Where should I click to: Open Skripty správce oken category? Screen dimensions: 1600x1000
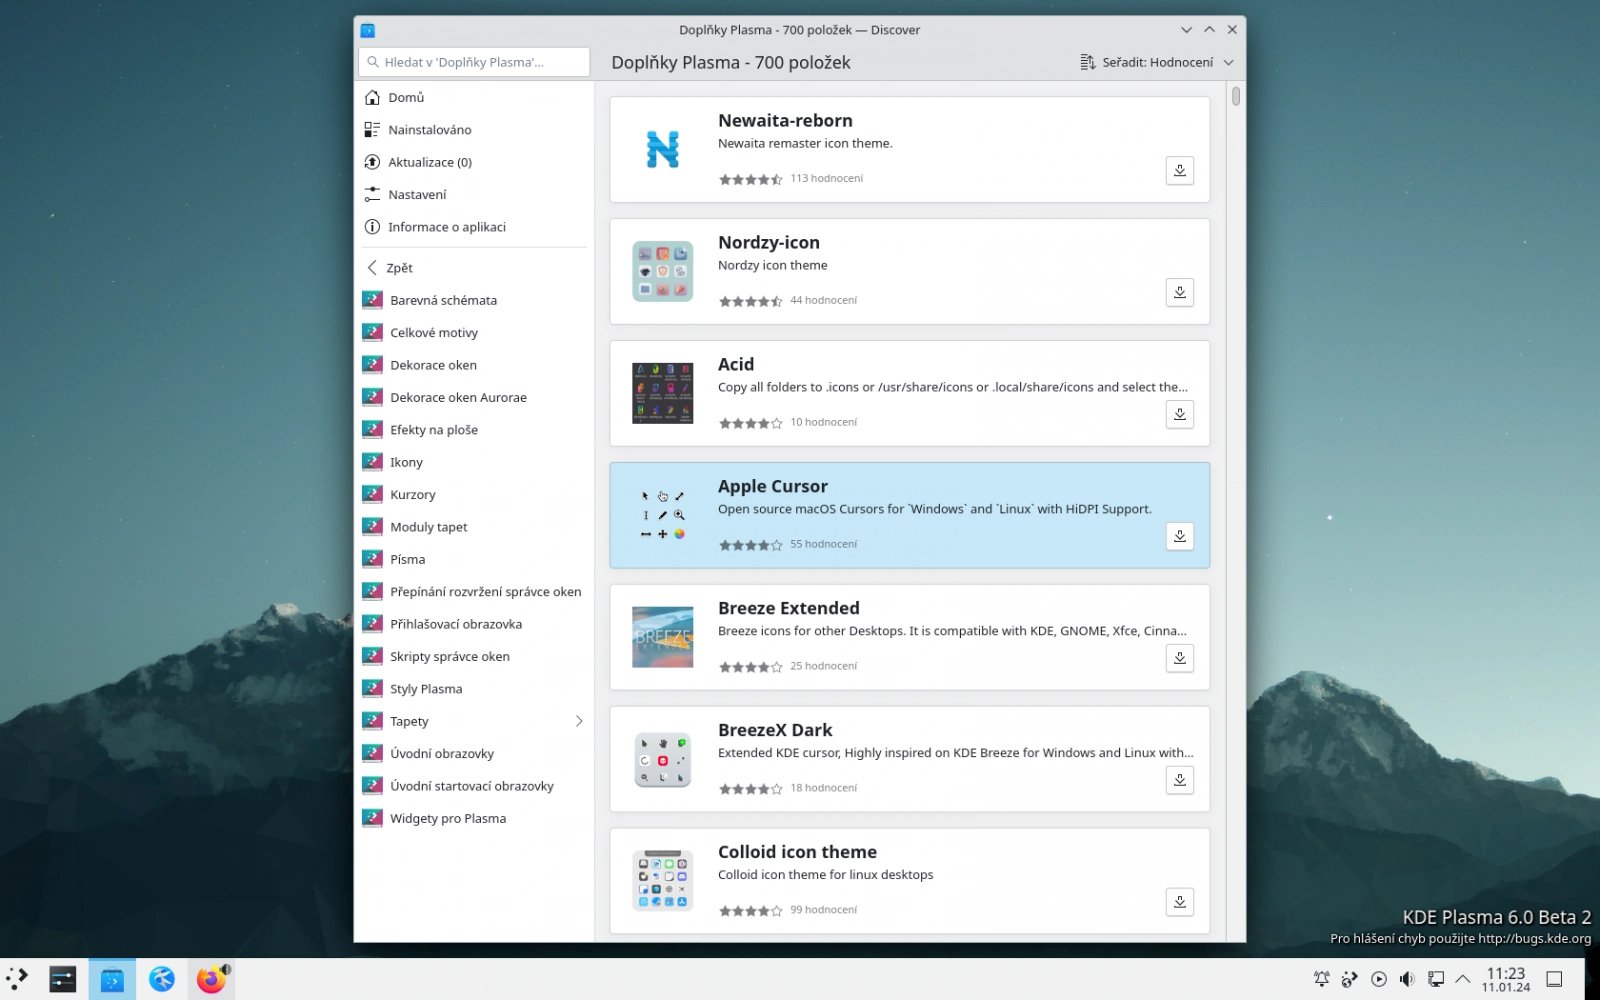tap(474, 656)
